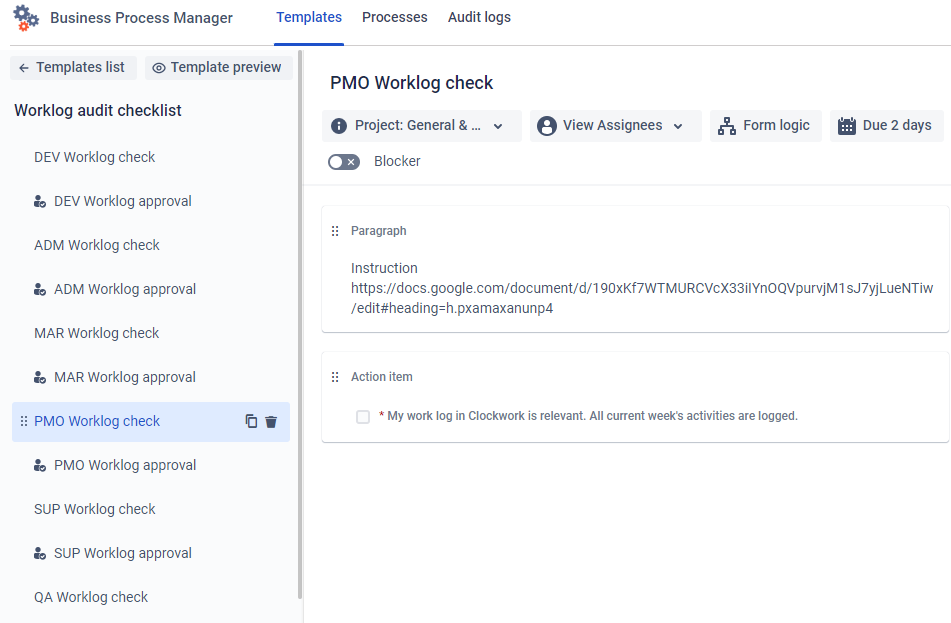Duplicate the PMO Worklog check step
Viewport: 951px width, 623px height.
click(x=251, y=421)
